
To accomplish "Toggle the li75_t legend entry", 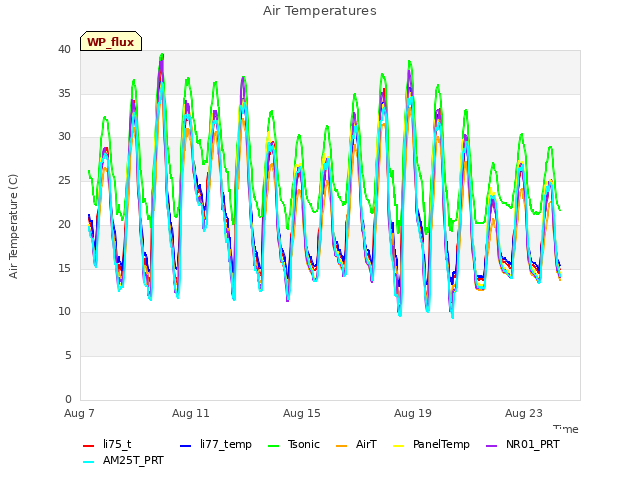I will (107, 444).
